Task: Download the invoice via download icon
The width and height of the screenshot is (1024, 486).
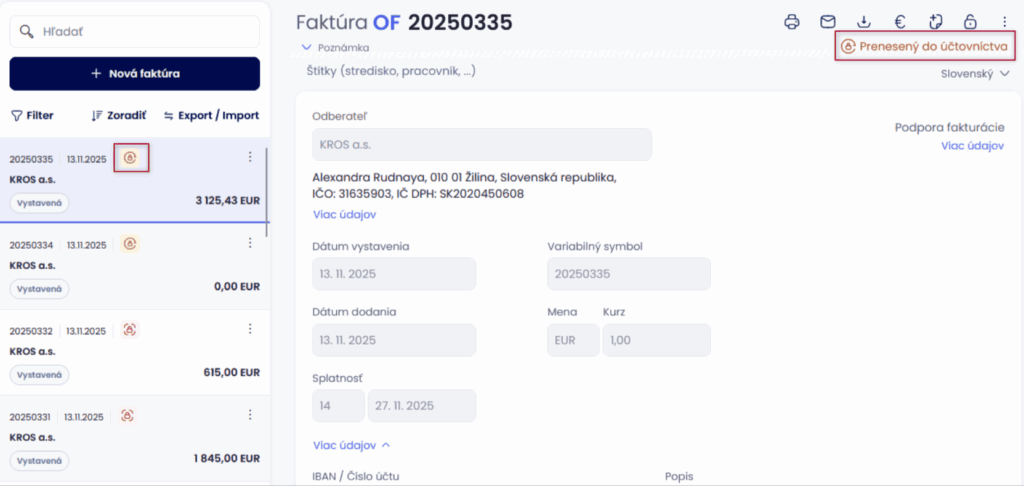Action: pos(864,22)
